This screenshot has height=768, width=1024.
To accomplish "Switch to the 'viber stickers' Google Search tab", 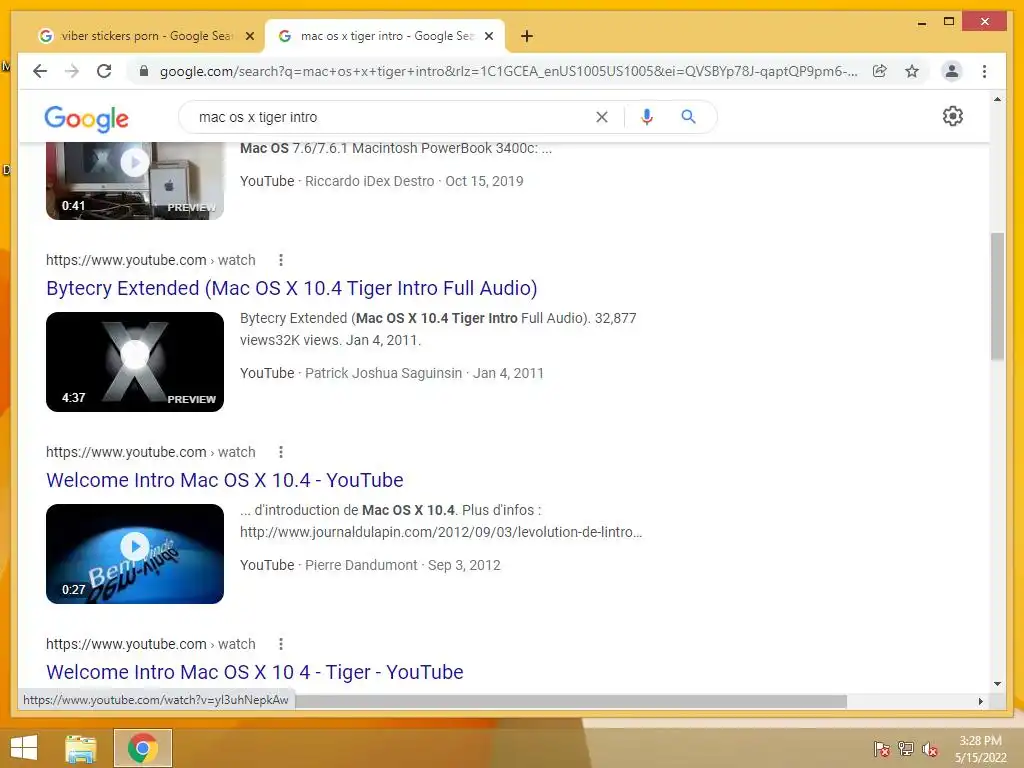I will (145, 36).
